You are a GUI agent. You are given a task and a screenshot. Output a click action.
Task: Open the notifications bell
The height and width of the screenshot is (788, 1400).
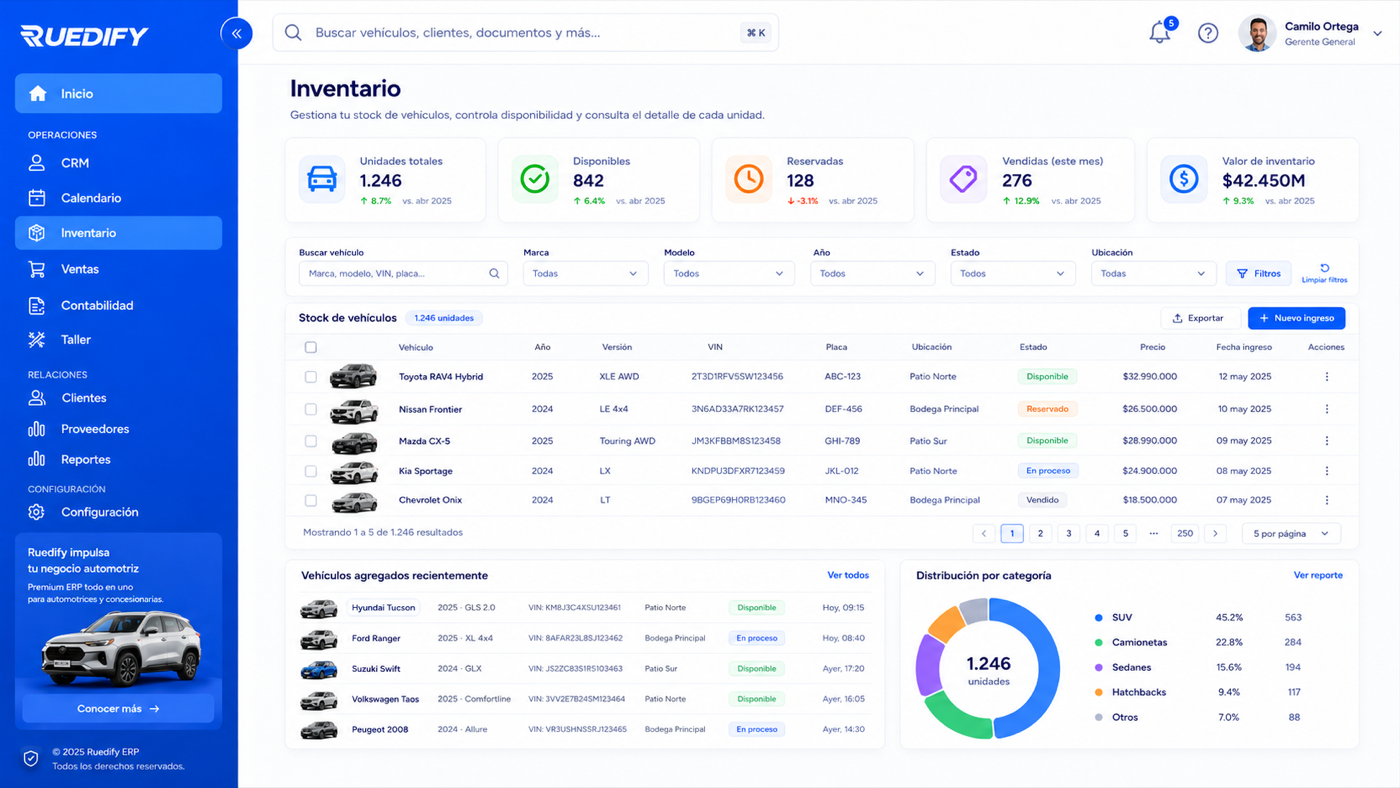[x=1160, y=33]
